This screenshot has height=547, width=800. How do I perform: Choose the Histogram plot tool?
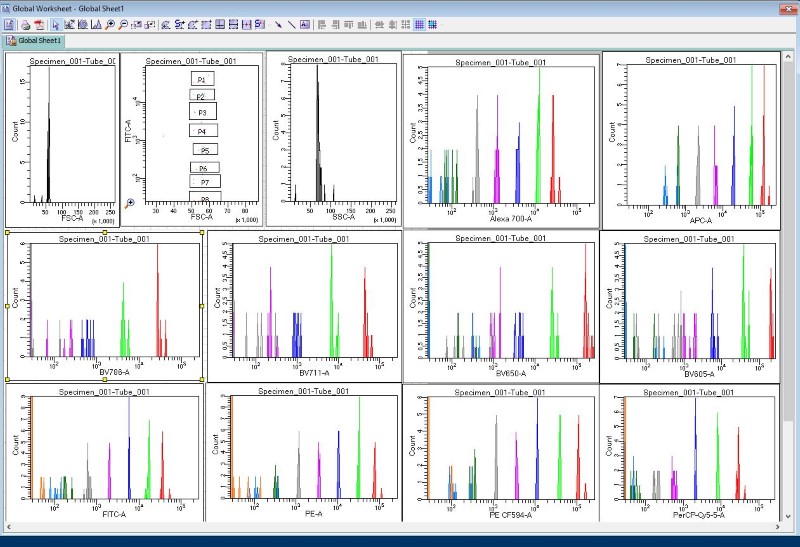pos(96,24)
